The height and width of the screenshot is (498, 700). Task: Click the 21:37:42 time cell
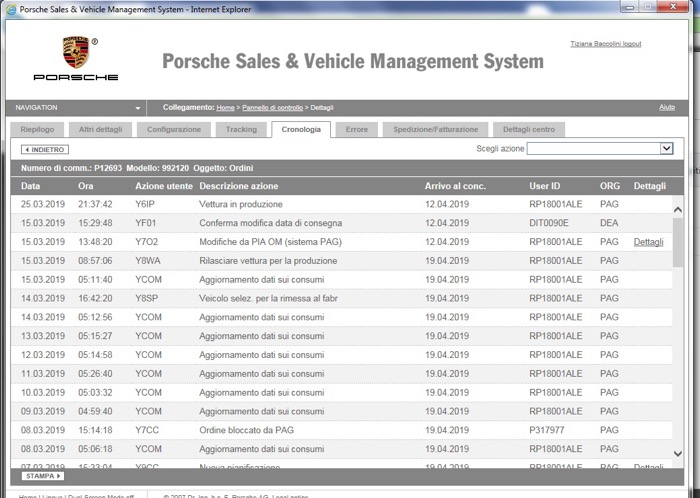coord(95,204)
